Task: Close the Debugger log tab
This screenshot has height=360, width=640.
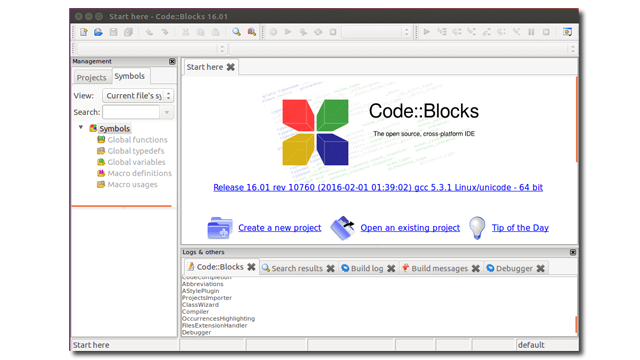Action: coord(540,268)
